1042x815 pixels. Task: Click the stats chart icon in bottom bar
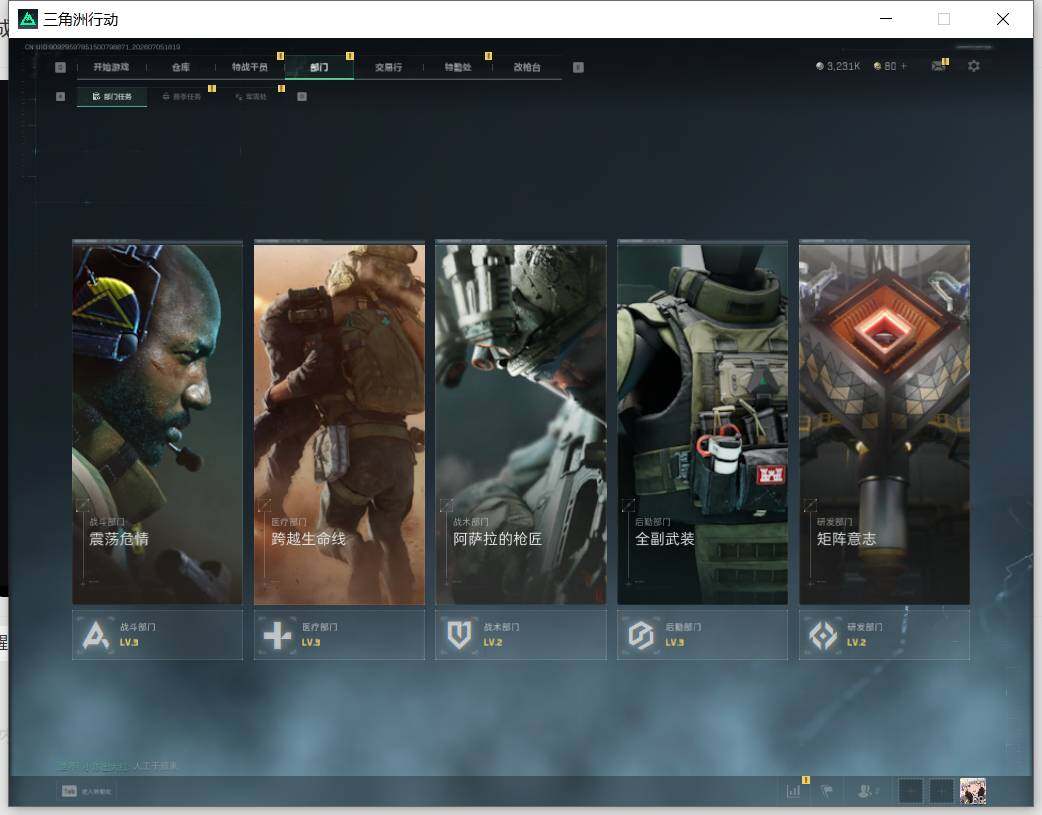(793, 790)
